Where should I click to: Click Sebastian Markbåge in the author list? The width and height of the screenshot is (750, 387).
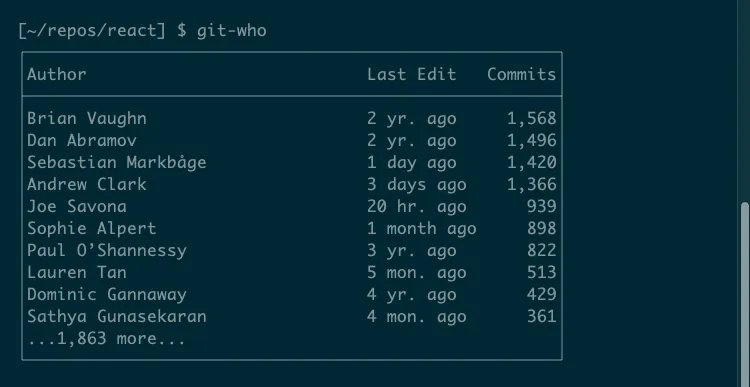[x=117, y=163]
